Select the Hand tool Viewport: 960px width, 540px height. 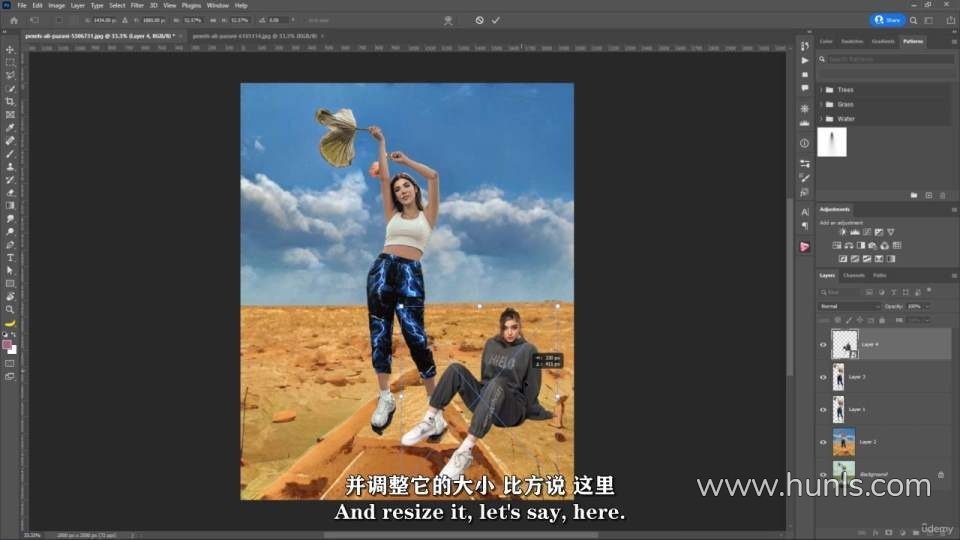pos(10,297)
